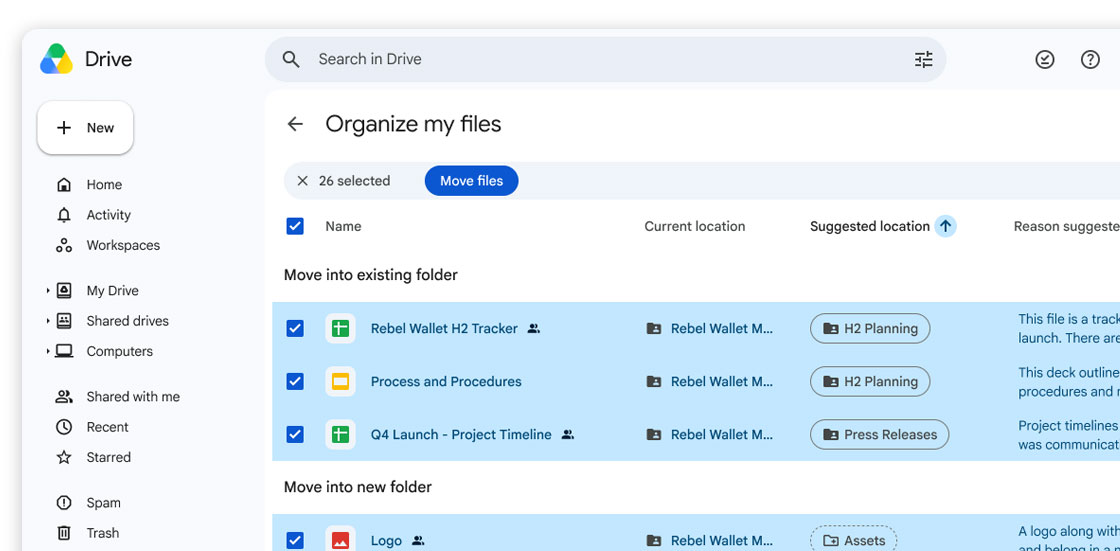Click the Current location column header
Screen dimensions: 1120x551
pos(695,227)
